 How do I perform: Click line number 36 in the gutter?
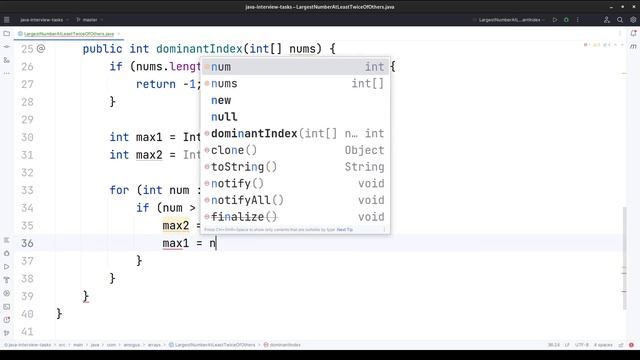pyautogui.click(x=27, y=243)
